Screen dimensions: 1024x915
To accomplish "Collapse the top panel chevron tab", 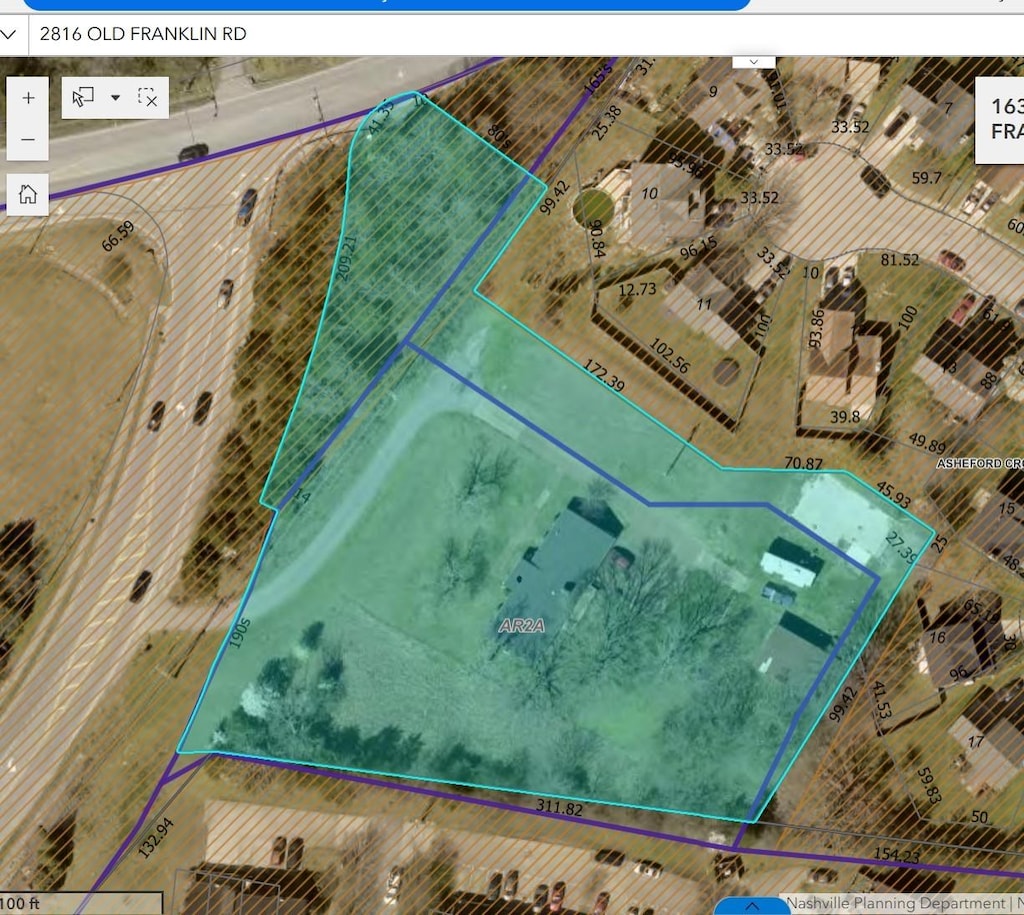I will (754, 62).
